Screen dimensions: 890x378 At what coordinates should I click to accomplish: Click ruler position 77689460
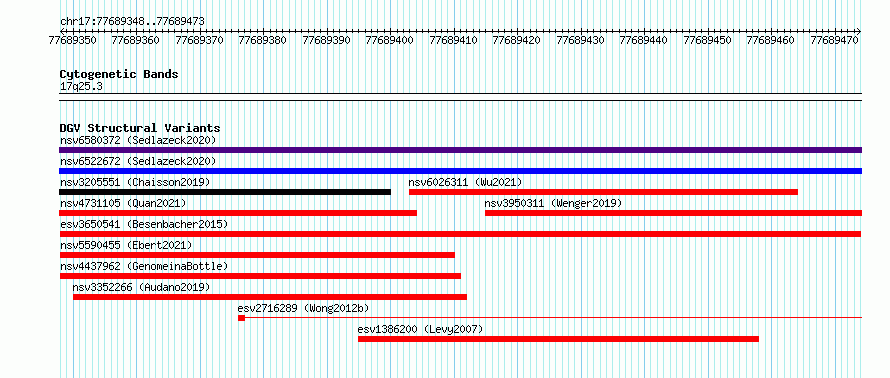(770, 40)
